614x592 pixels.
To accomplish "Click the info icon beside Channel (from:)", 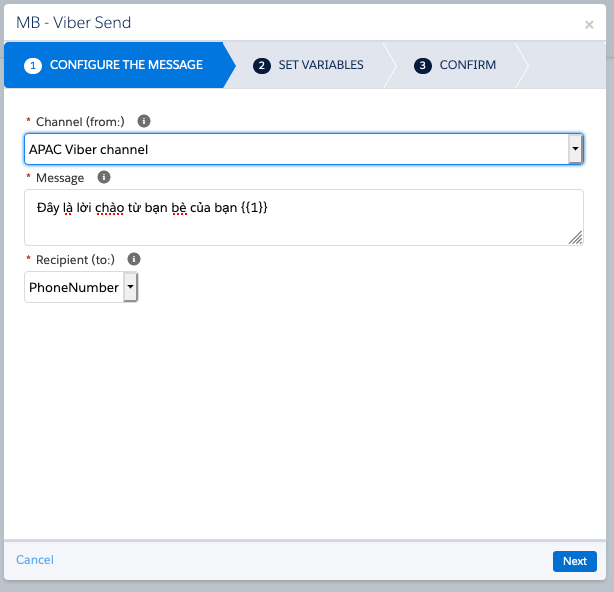I will (x=143, y=121).
